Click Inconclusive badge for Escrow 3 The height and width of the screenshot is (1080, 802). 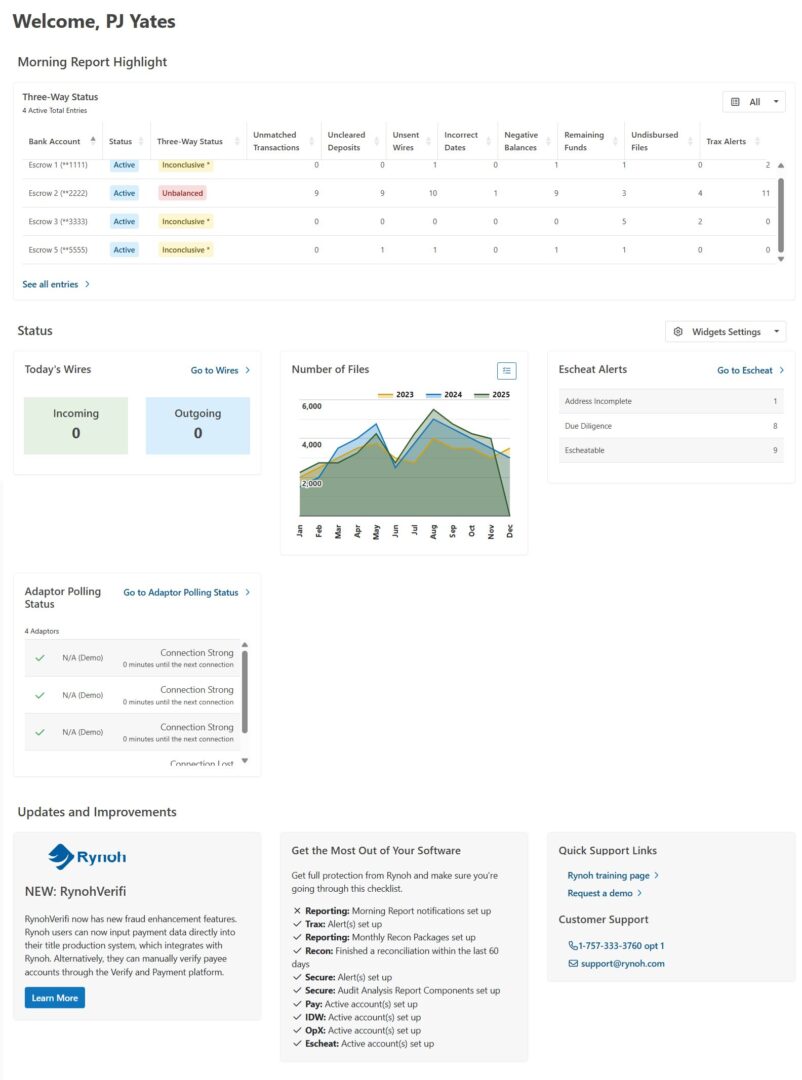coord(185,222)
